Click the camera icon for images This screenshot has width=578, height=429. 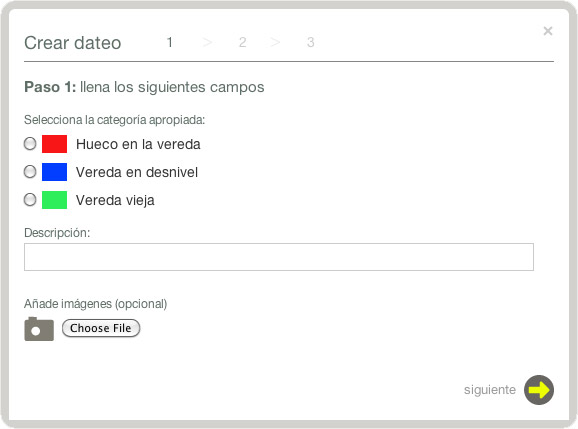point(39,329)
